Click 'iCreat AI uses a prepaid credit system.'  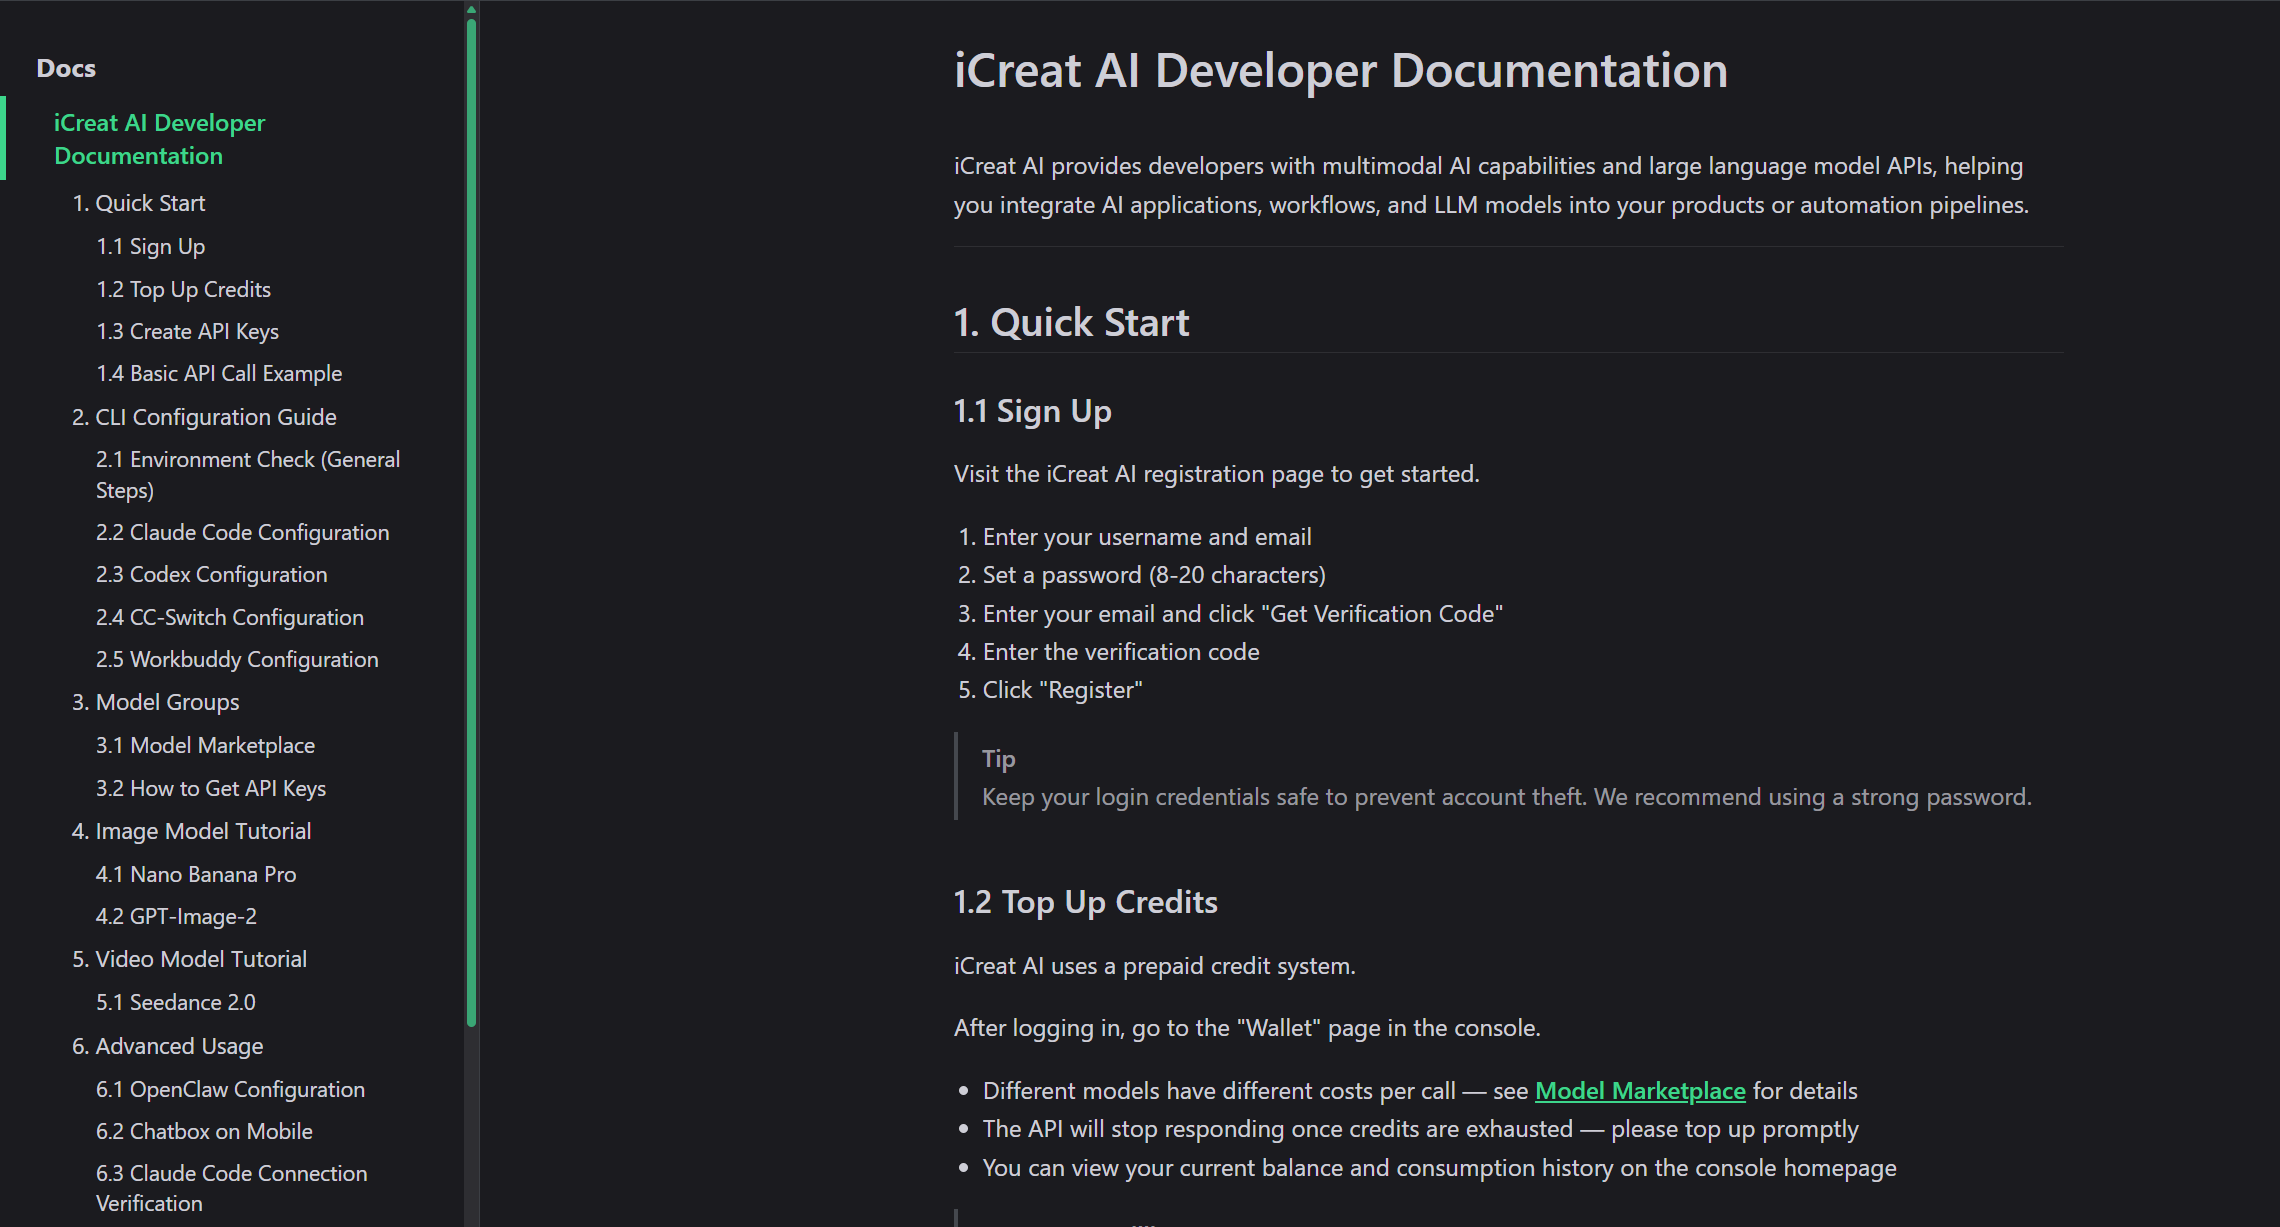click(x=1155, y=966)
